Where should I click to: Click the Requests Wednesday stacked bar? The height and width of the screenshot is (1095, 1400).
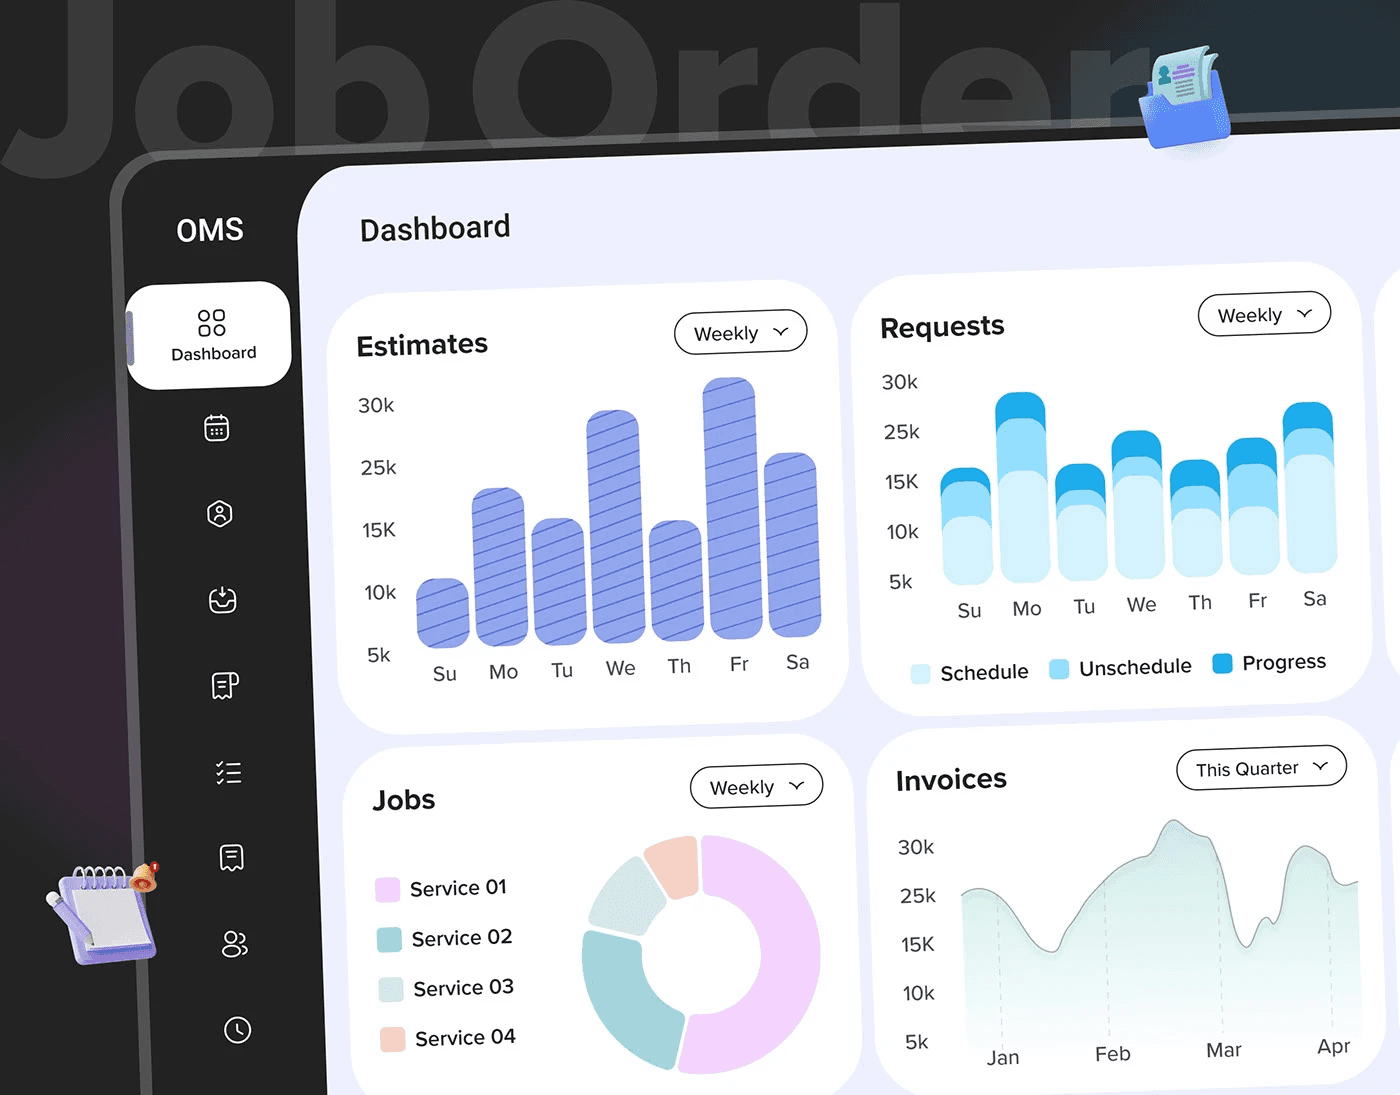[1138, 505]
